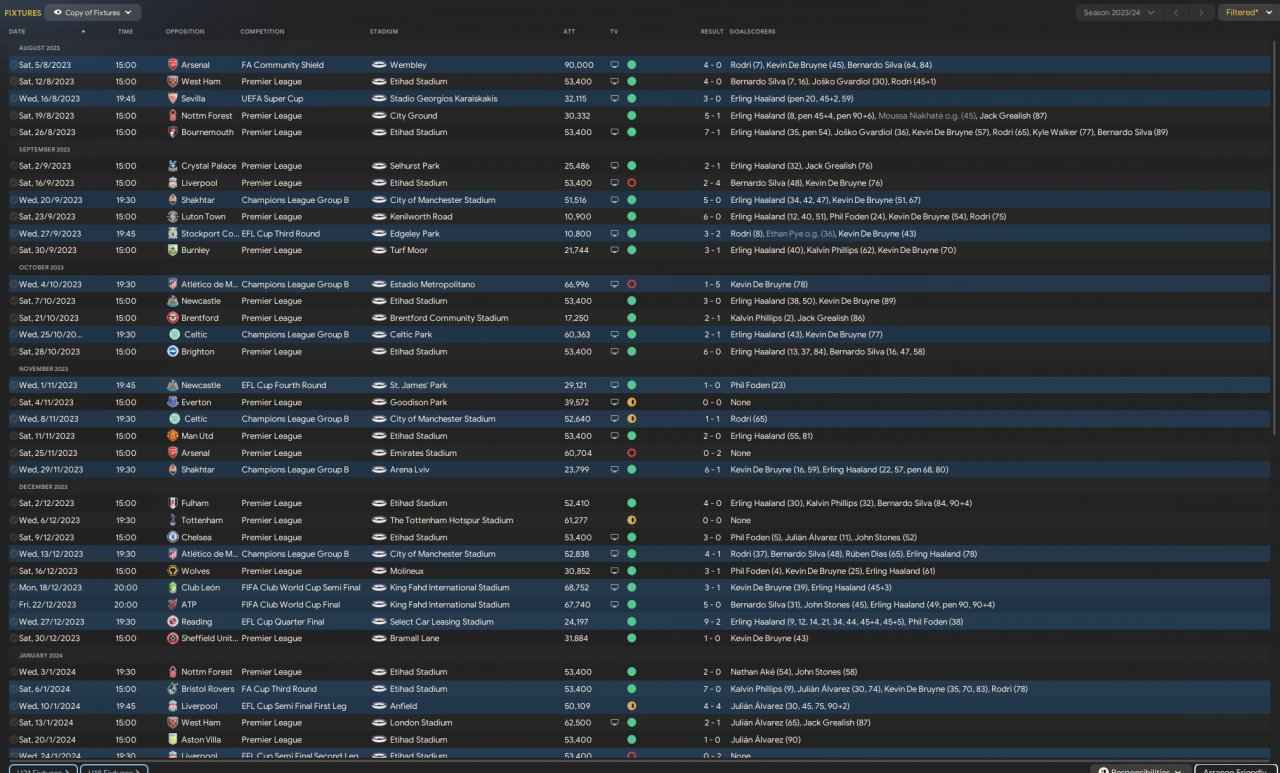Viewport: 1280px width, 773px height.
Task: Click the Sat, 23/9/2023 fixture date
Action: (x=45, y=217)
